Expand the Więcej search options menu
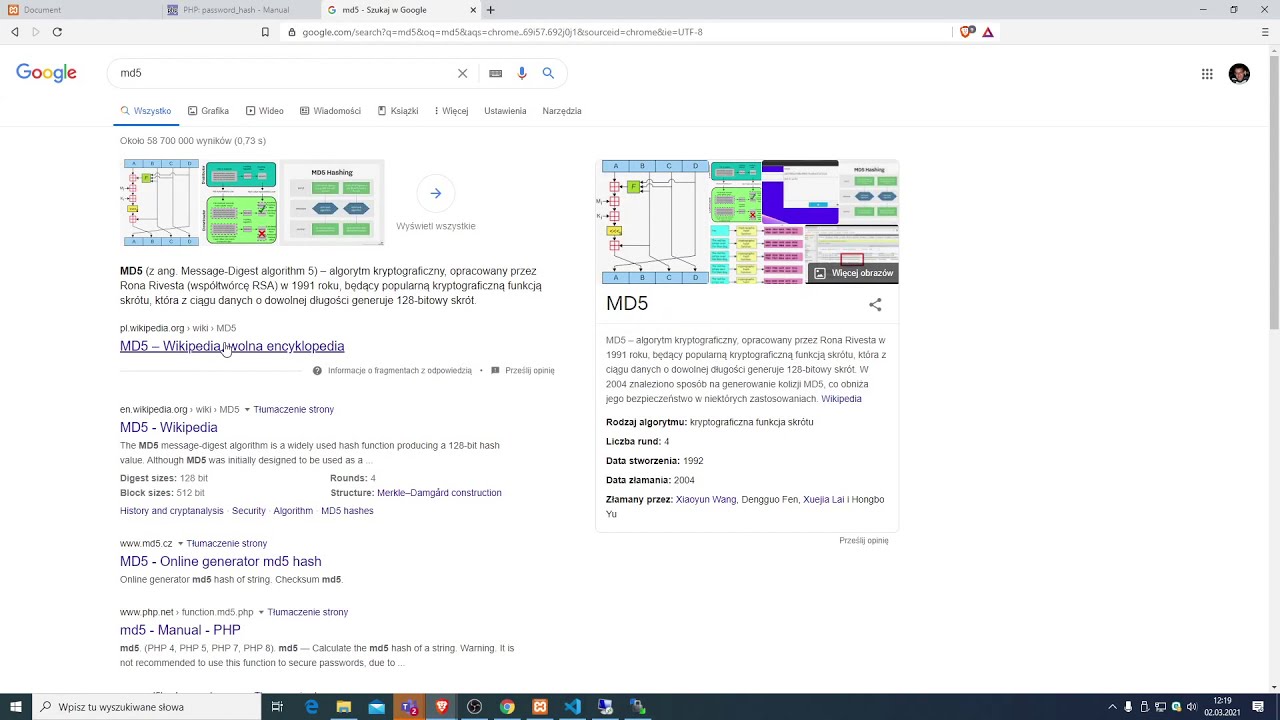 [451, 111]
